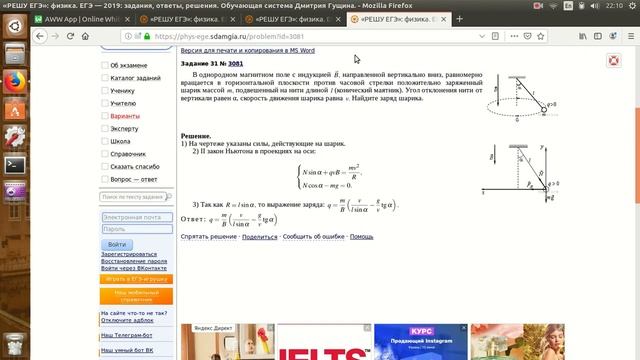Open Firefox hamburger menu
Image resolution: width=640 pixels, height=360 pixels.
pyautogui.click(x=631, y=36)
